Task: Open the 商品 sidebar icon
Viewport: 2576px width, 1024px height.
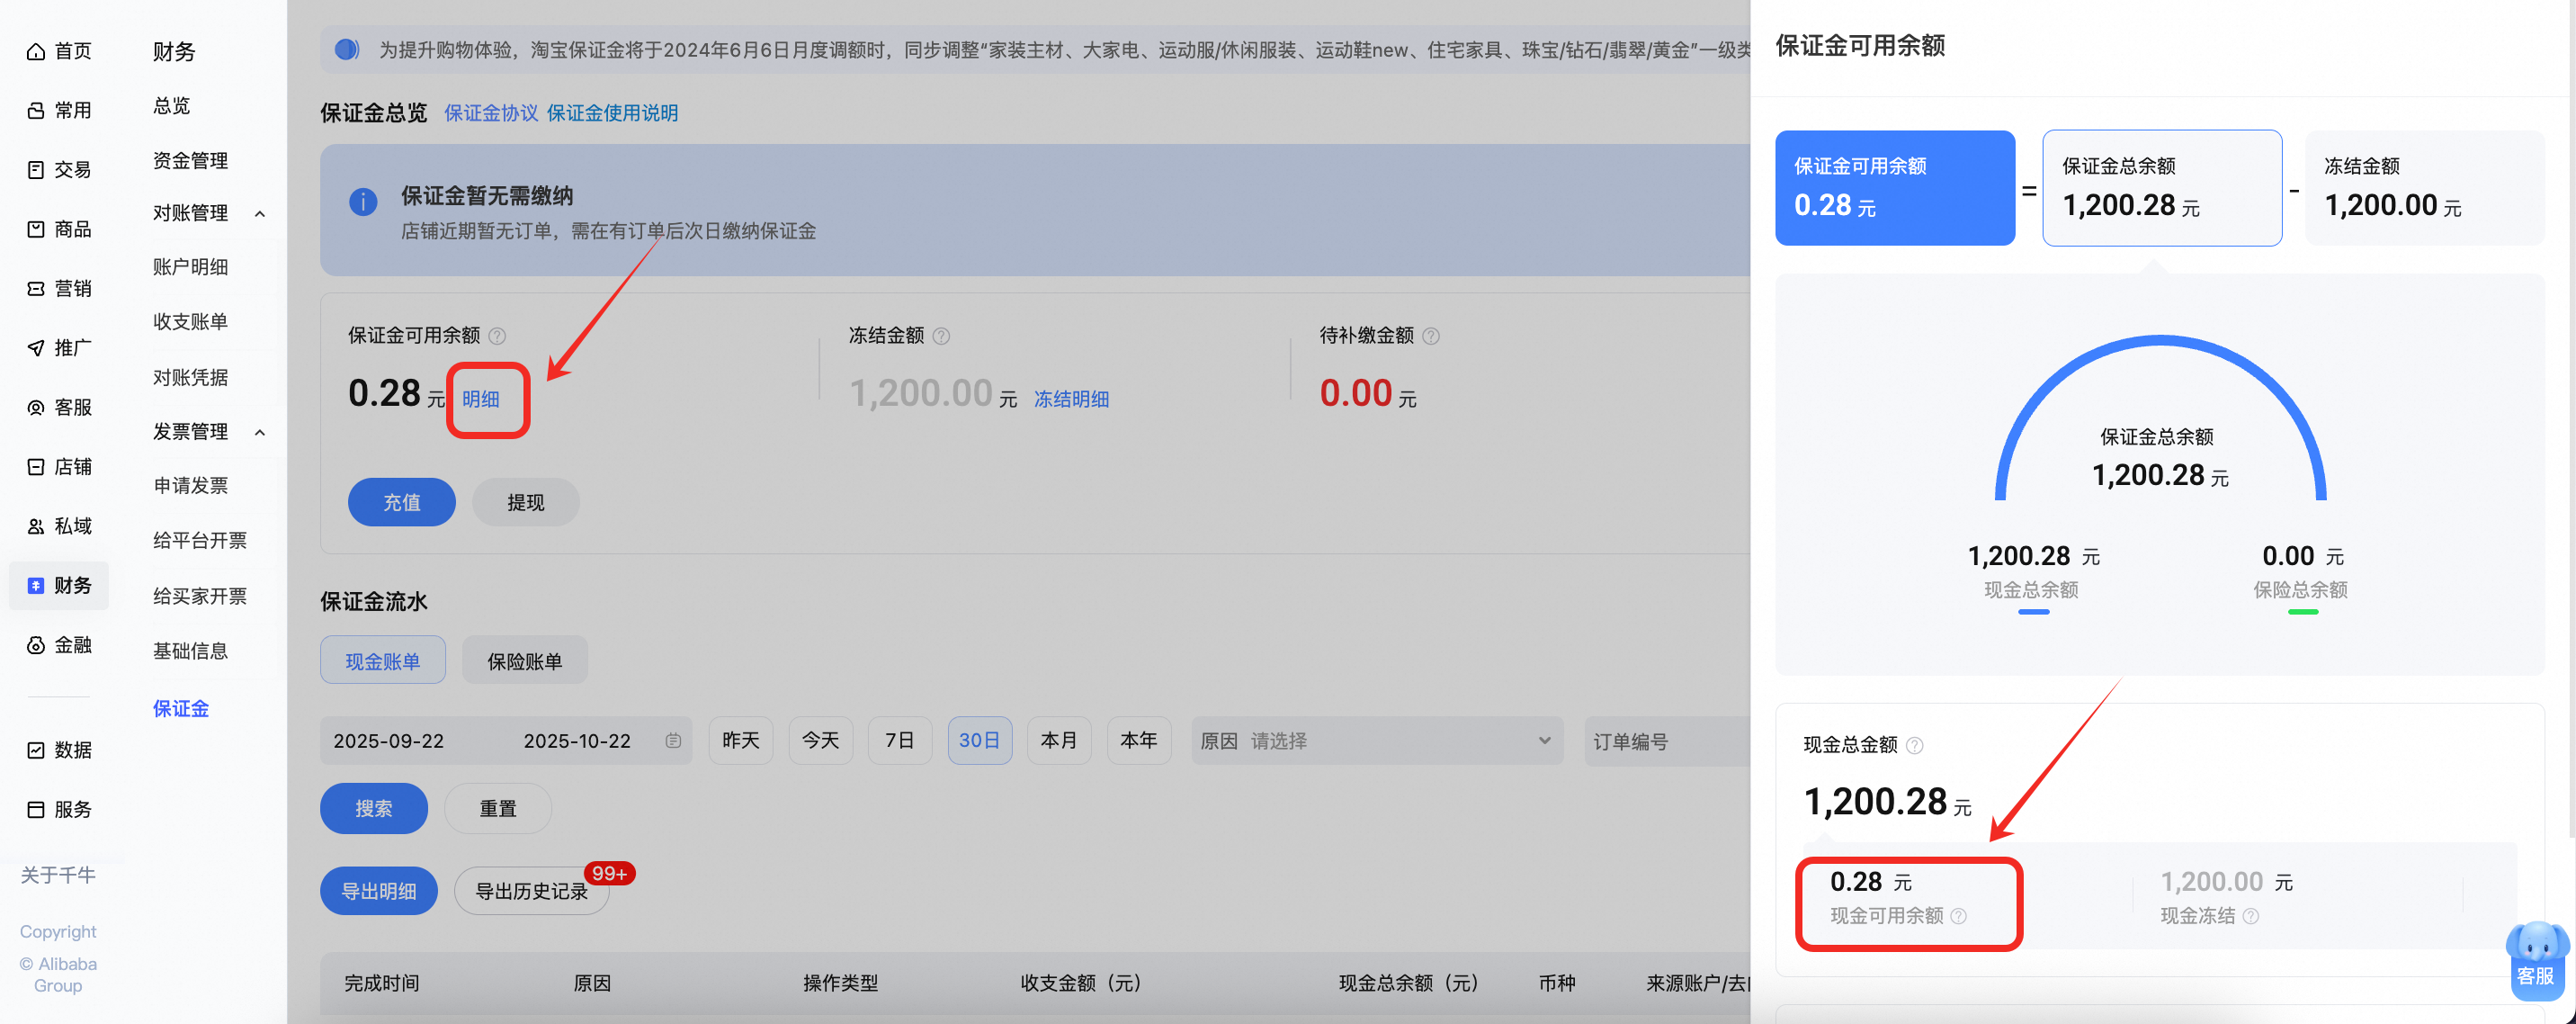Action: pos(36,229)
